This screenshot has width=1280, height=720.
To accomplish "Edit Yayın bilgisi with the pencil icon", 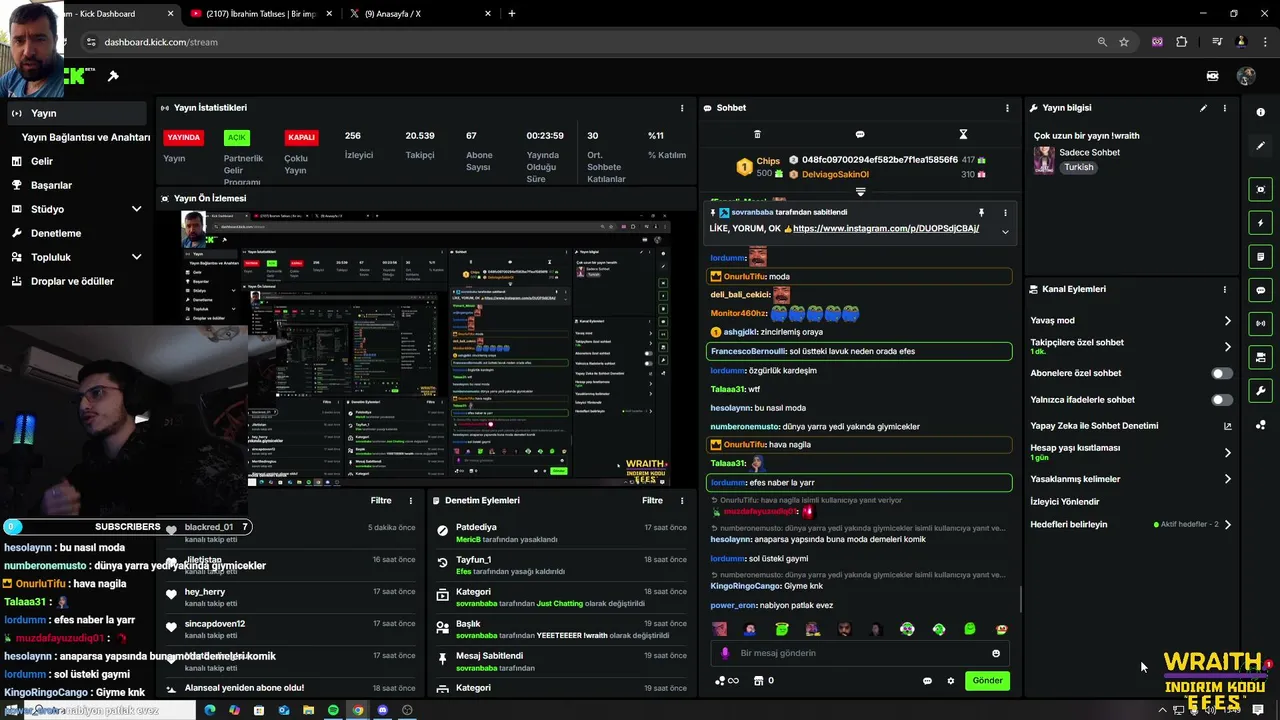I will 1203,108.
